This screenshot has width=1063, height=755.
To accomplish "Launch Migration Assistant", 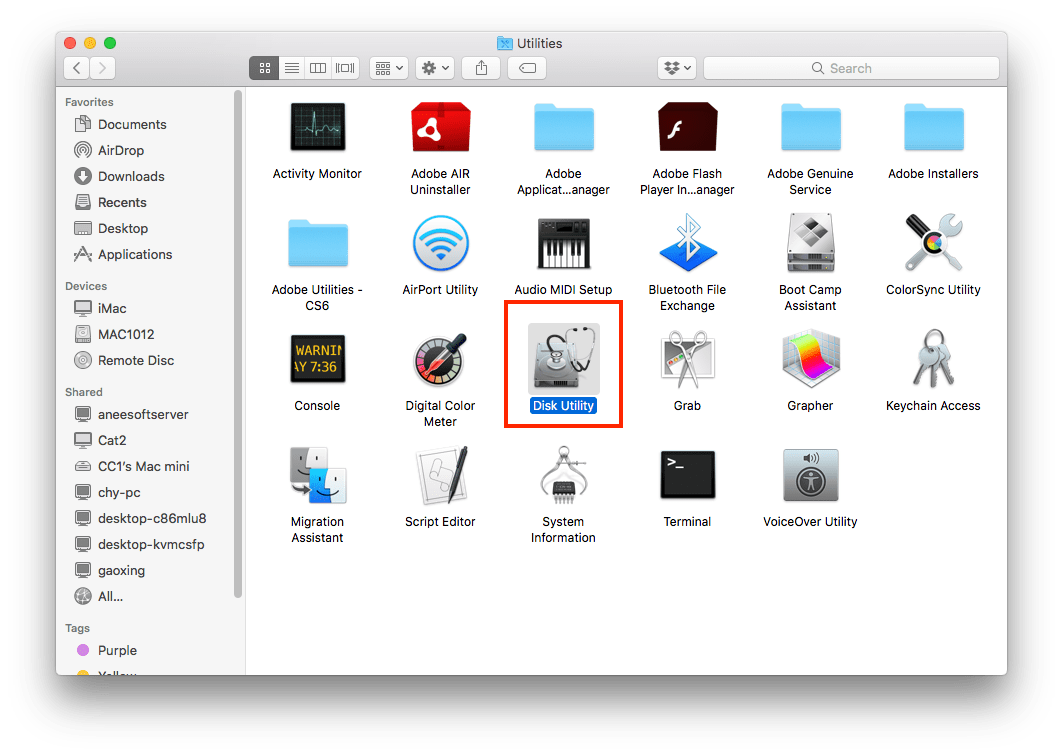I will (x=317, y=475).
